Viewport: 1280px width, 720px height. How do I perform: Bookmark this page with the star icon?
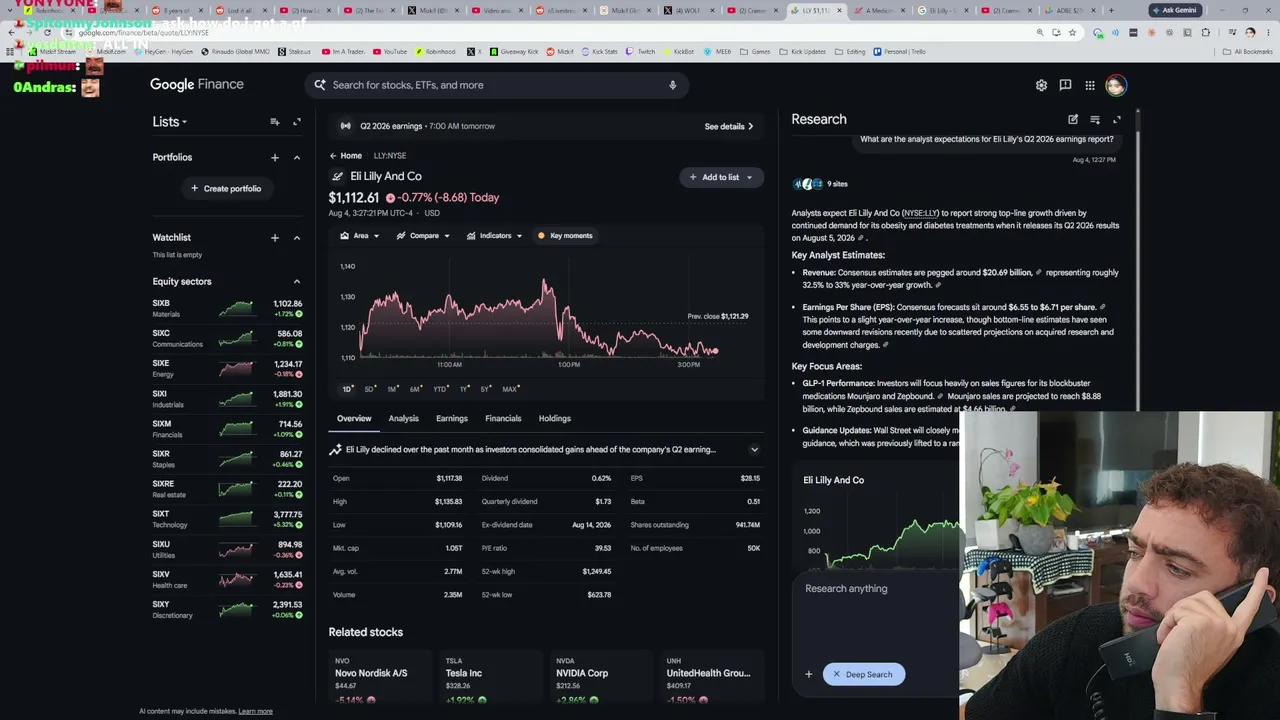(1073, 32)
